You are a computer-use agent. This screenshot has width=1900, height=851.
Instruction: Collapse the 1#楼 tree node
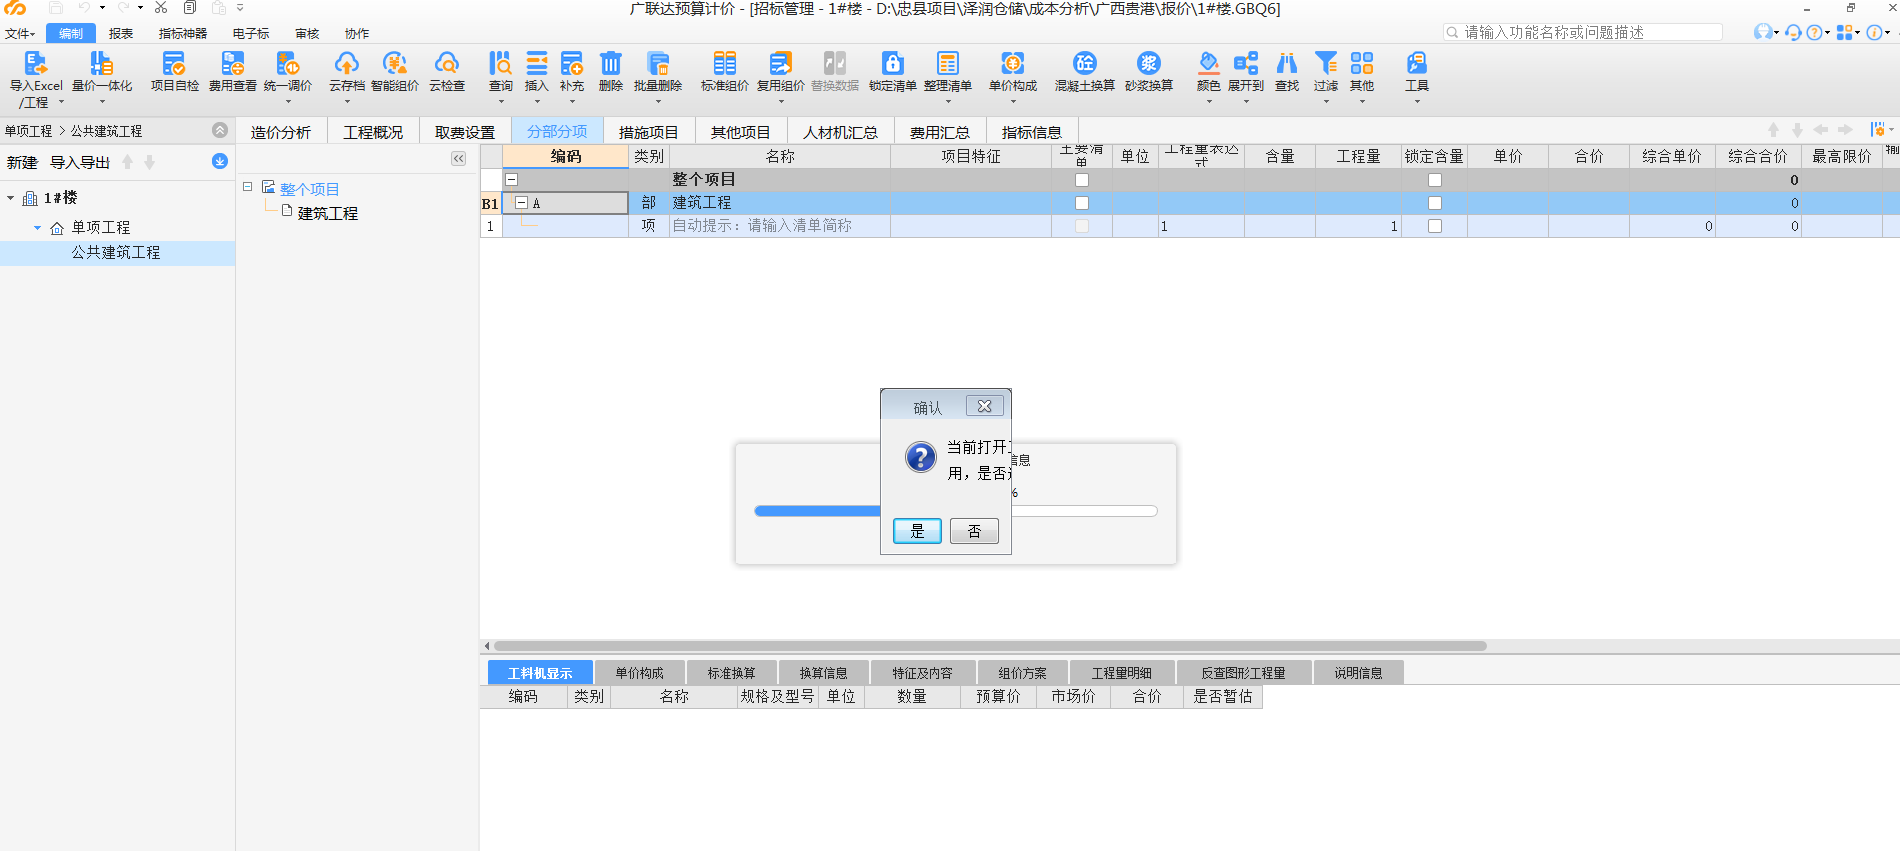(10, 198)
